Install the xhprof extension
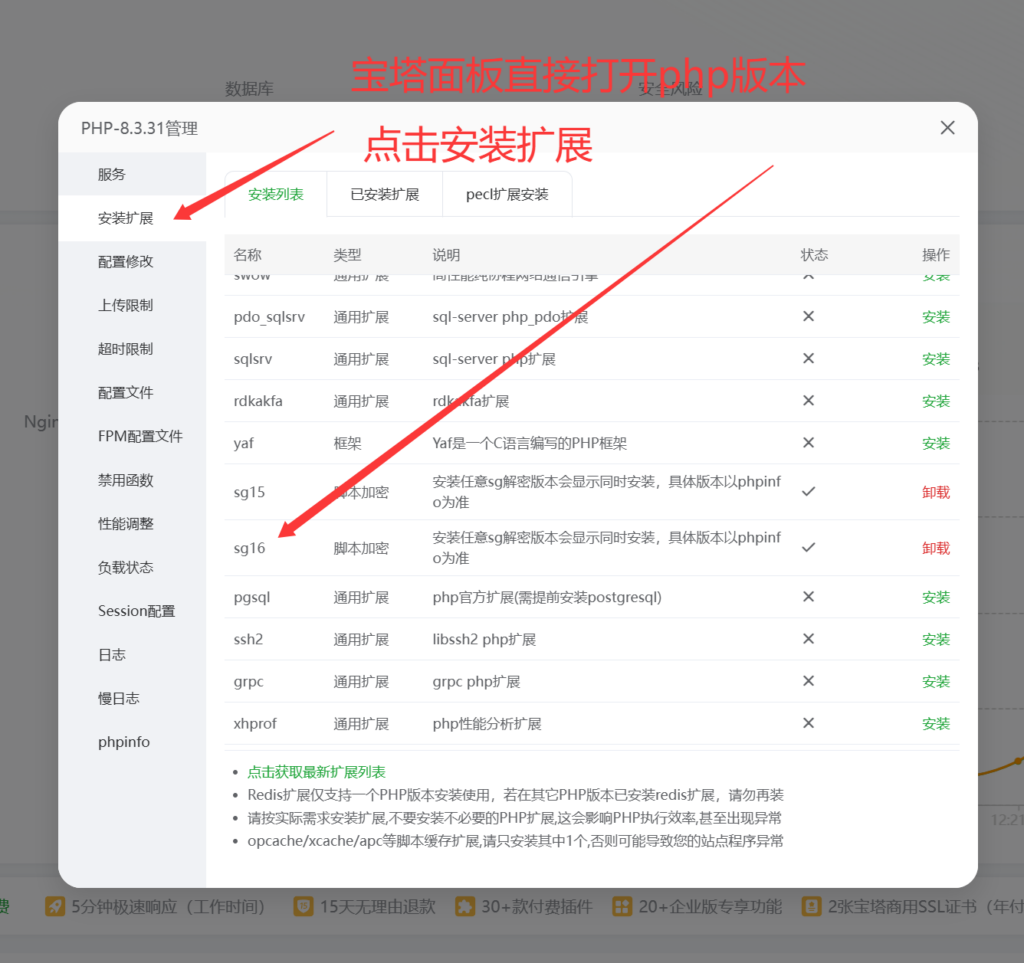The width and height of the screenshot is (1024, 963). 936,724
